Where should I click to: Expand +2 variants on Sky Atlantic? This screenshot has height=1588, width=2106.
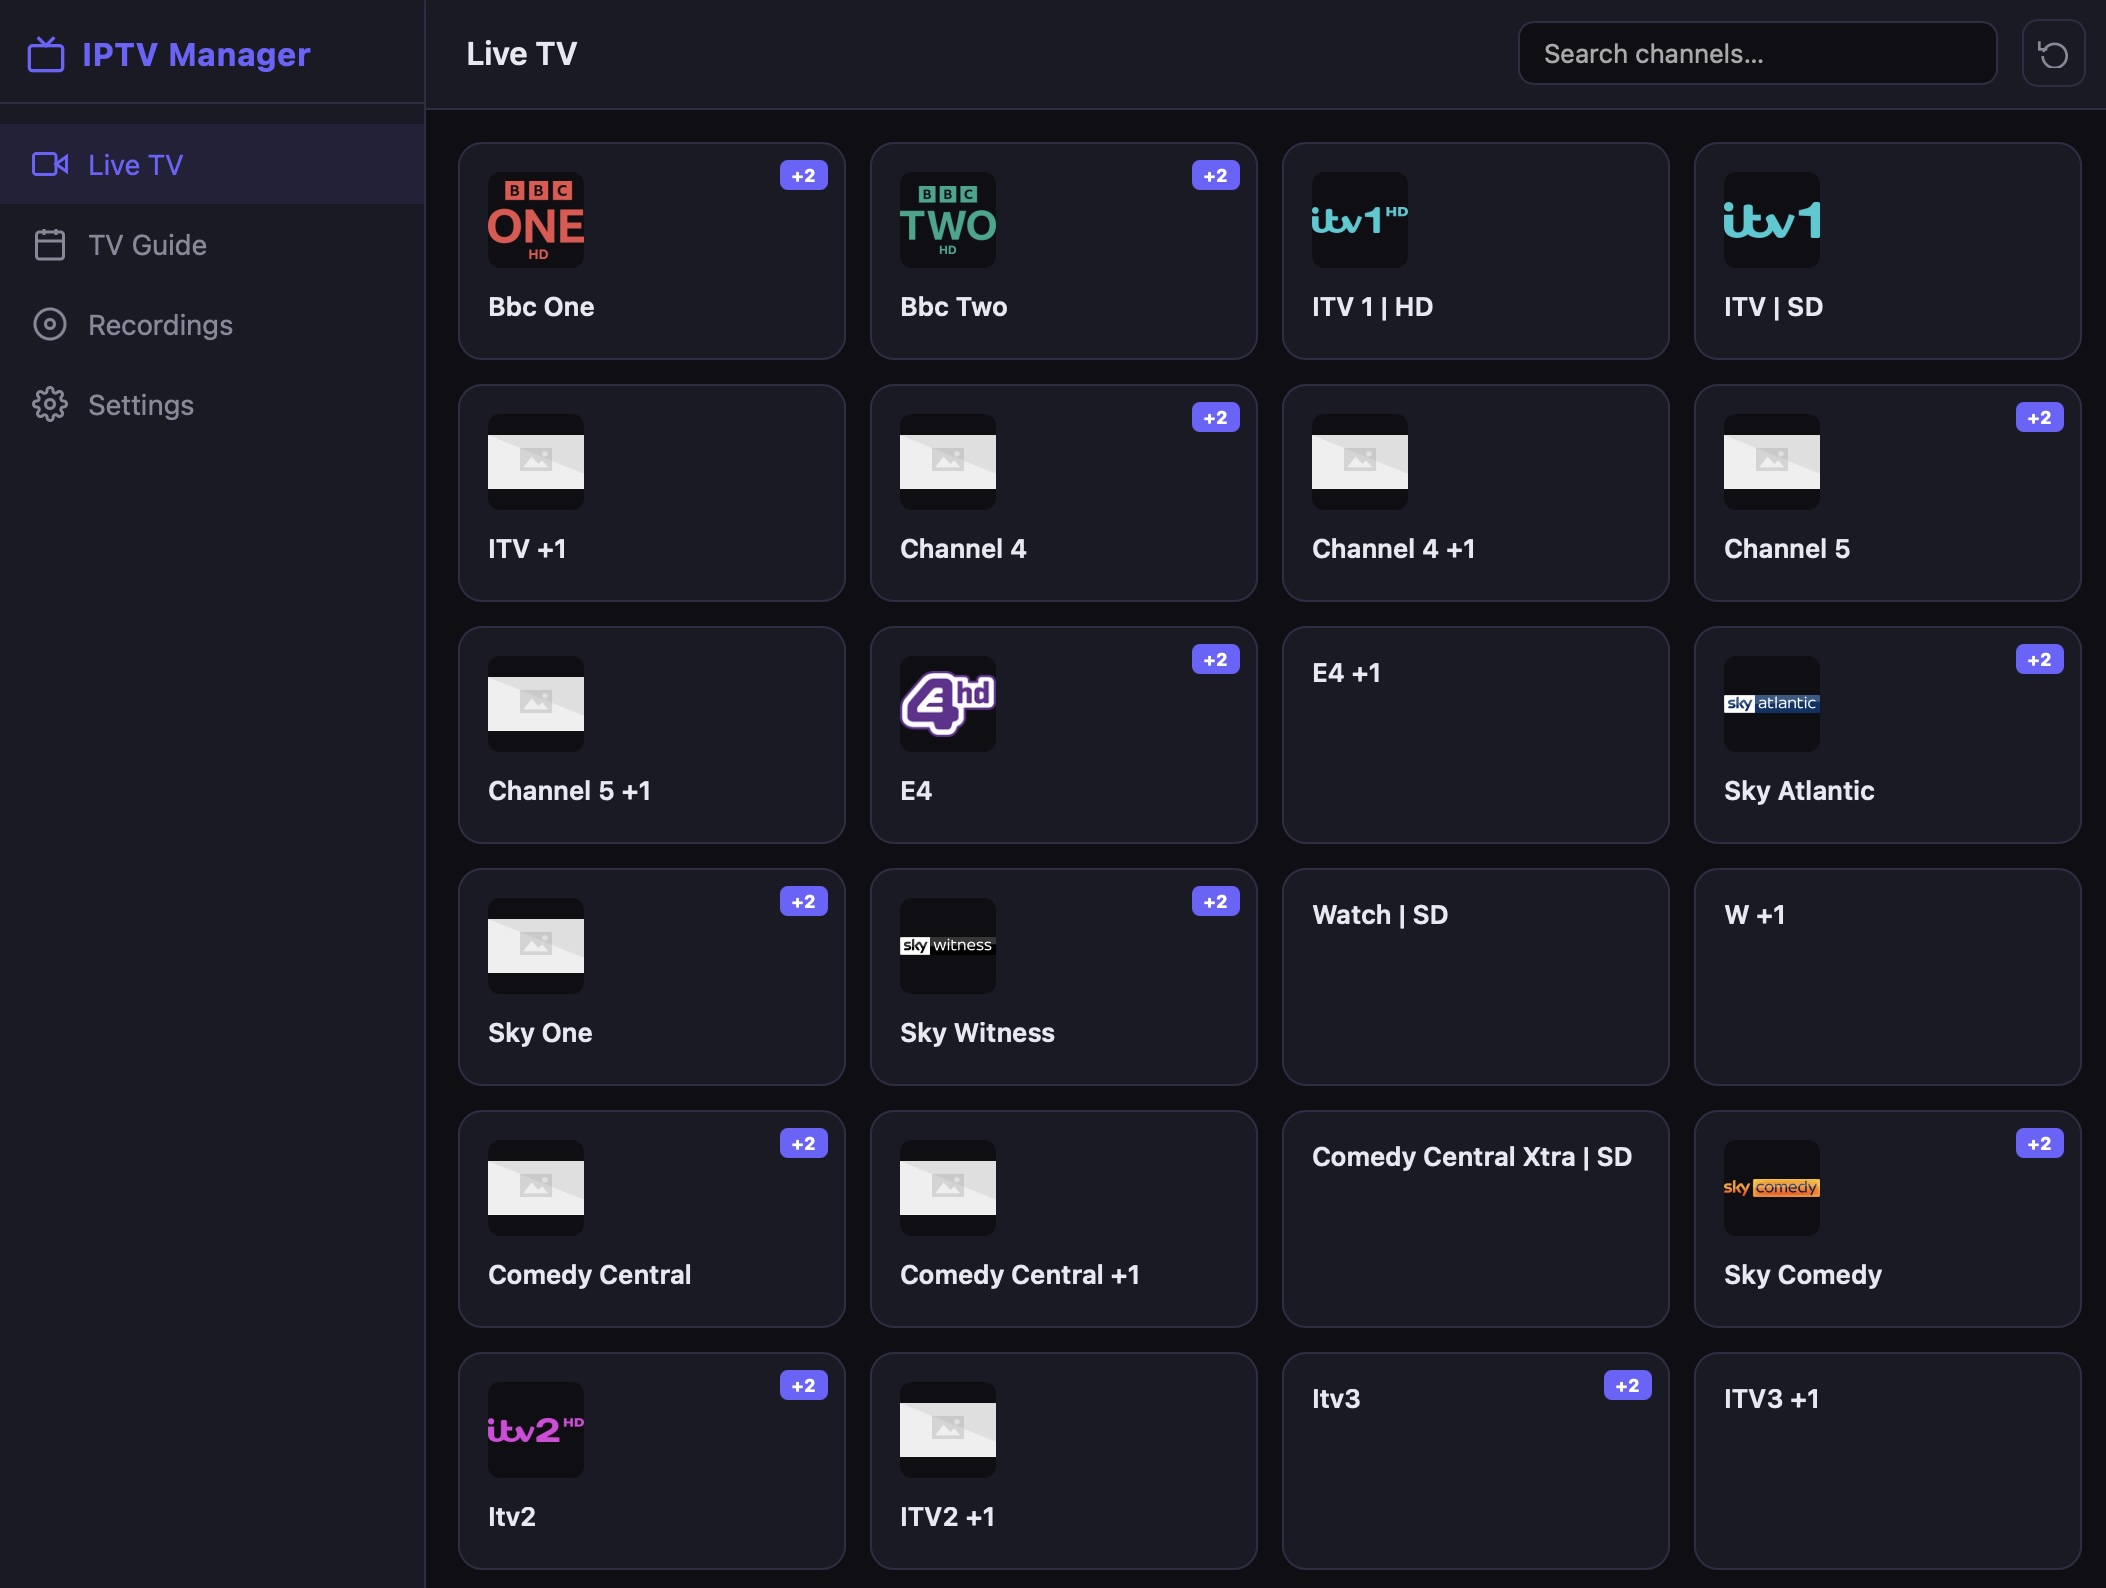[x=2040, y=660]
